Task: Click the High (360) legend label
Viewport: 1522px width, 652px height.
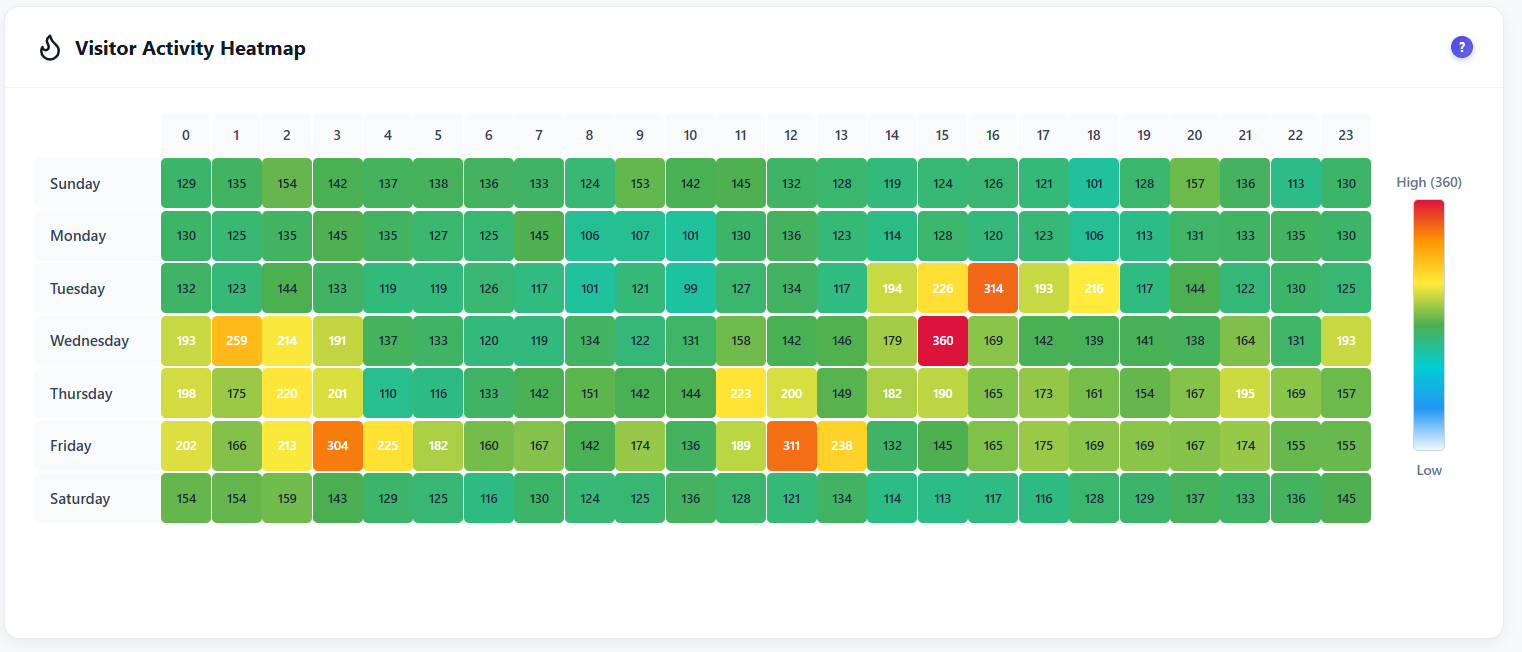Action: coord(1427,182)
